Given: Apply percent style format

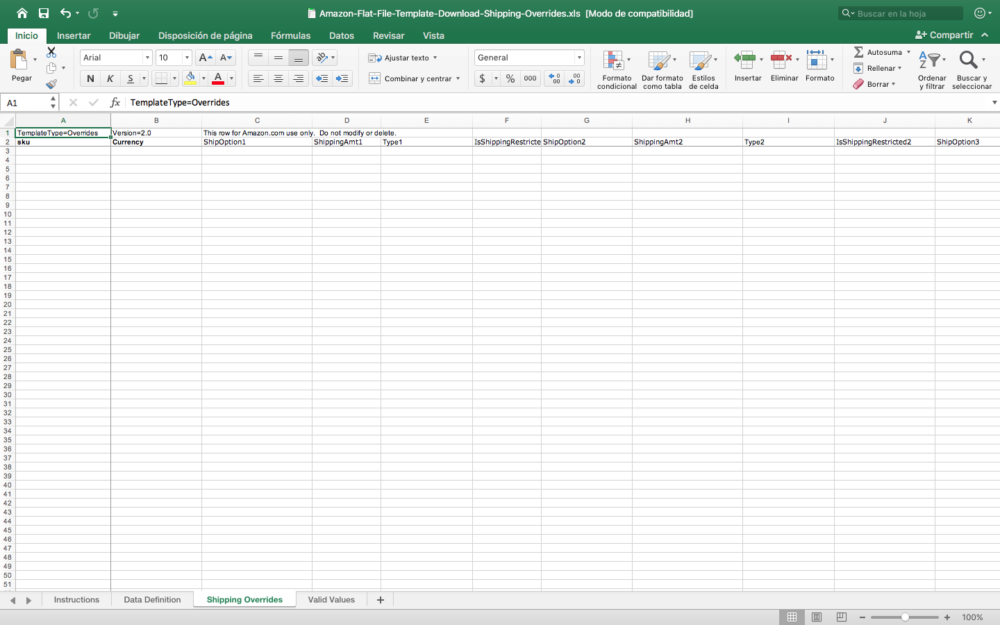Looking at the screenshot, I should [x=510, y=78].
